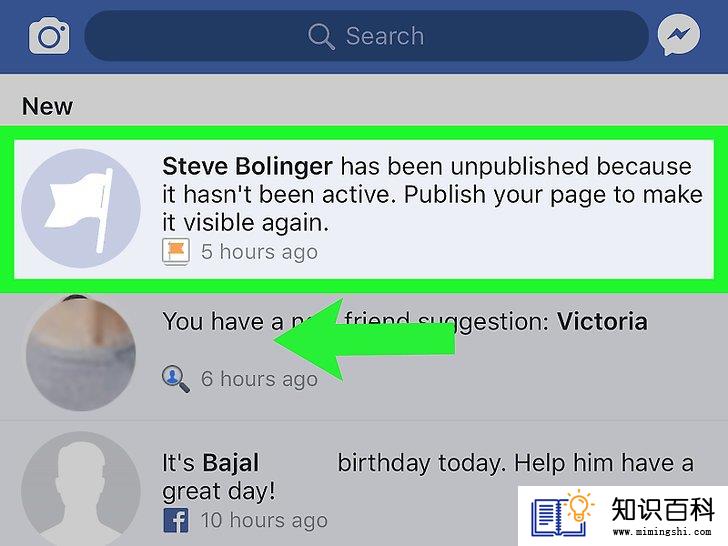728x546 pixels.
Task: Click the 6 hours ago timestamp
Action: point(260,379)
